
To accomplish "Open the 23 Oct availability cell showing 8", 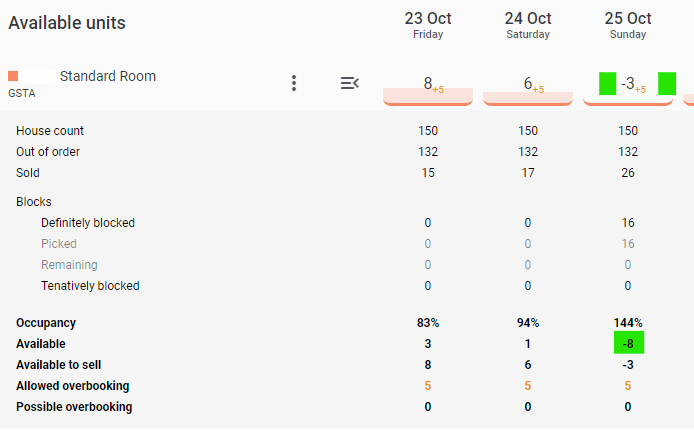I will point(428,88).
